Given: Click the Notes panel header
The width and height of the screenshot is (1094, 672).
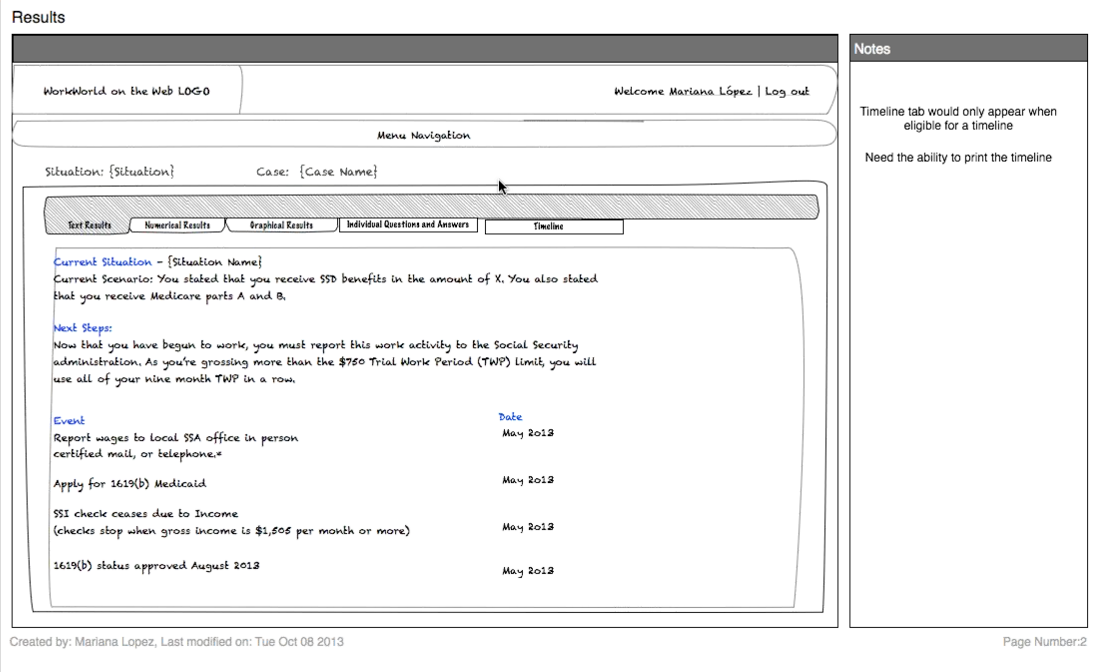Looking at the screenshot, I should tap(968, 48).
